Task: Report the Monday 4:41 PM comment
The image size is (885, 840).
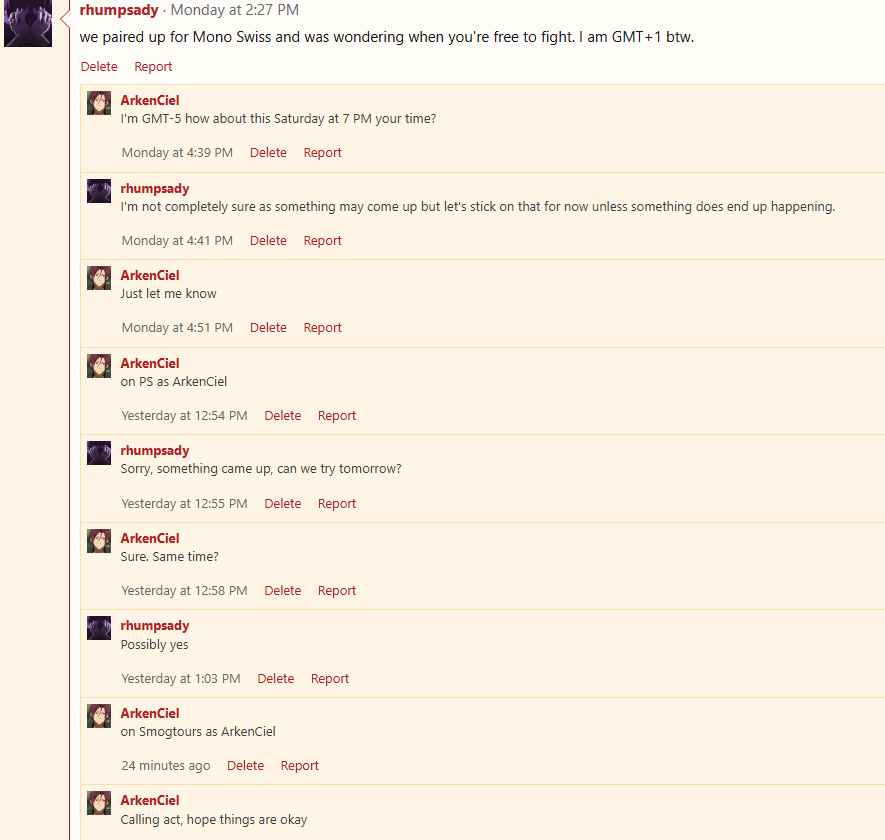Action: coord(322,240)
